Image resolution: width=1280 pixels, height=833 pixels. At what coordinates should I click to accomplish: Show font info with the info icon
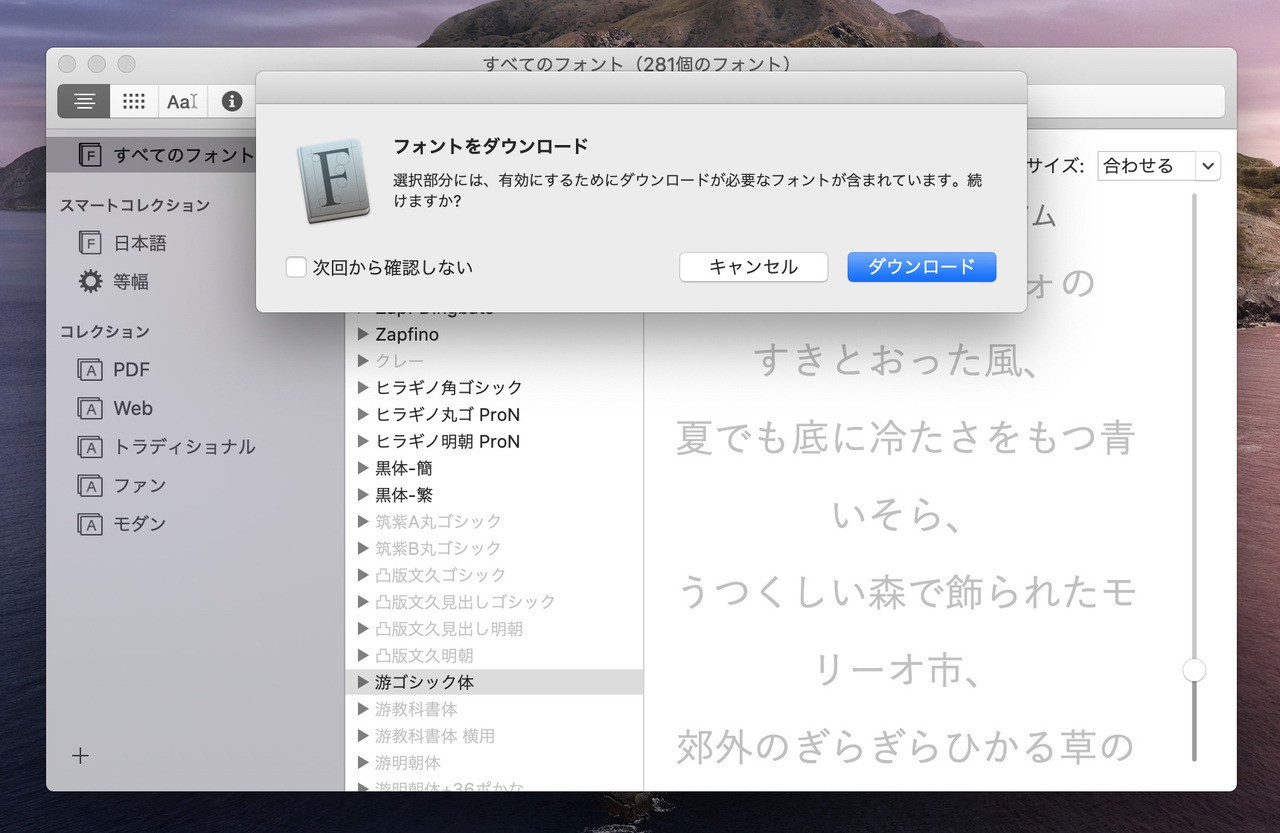pos(232,101)
